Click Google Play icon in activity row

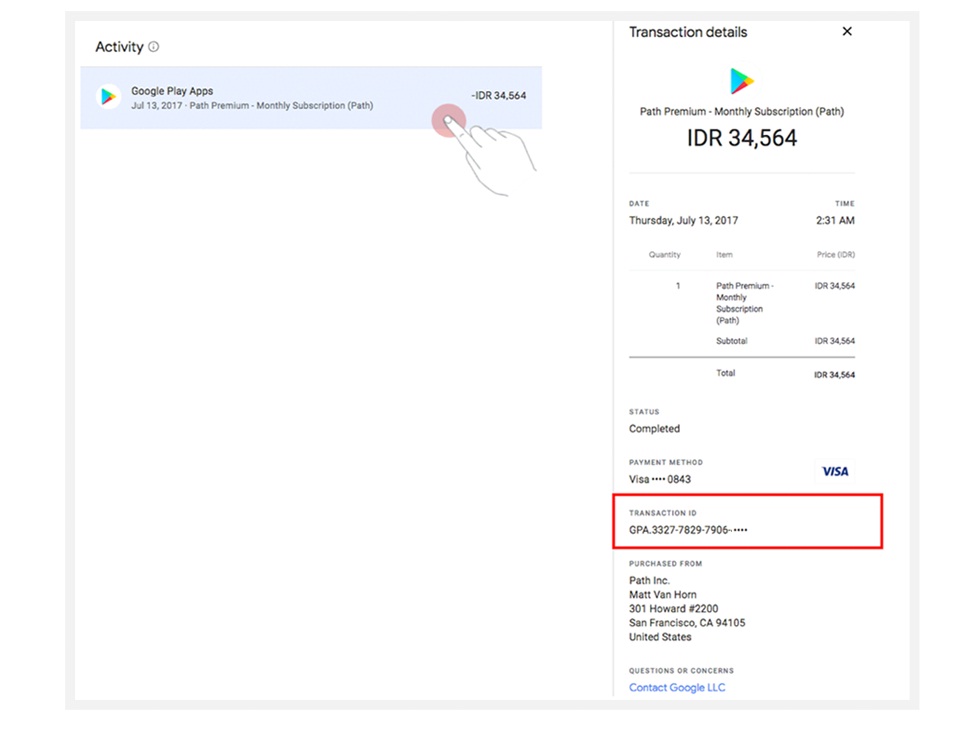click(x=108, y=97)
